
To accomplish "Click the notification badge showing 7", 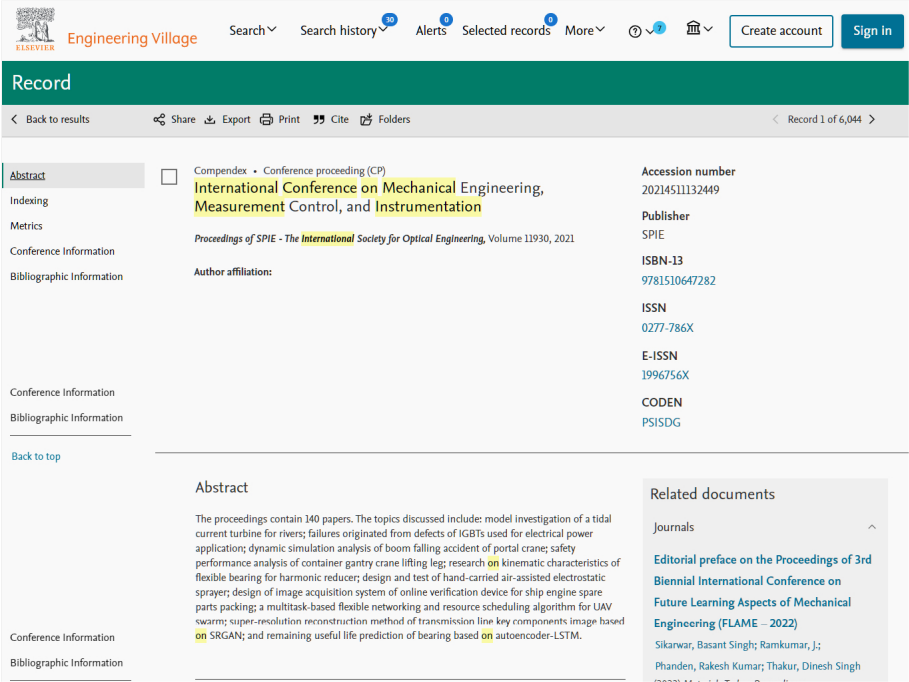I will tap(659, 28).
